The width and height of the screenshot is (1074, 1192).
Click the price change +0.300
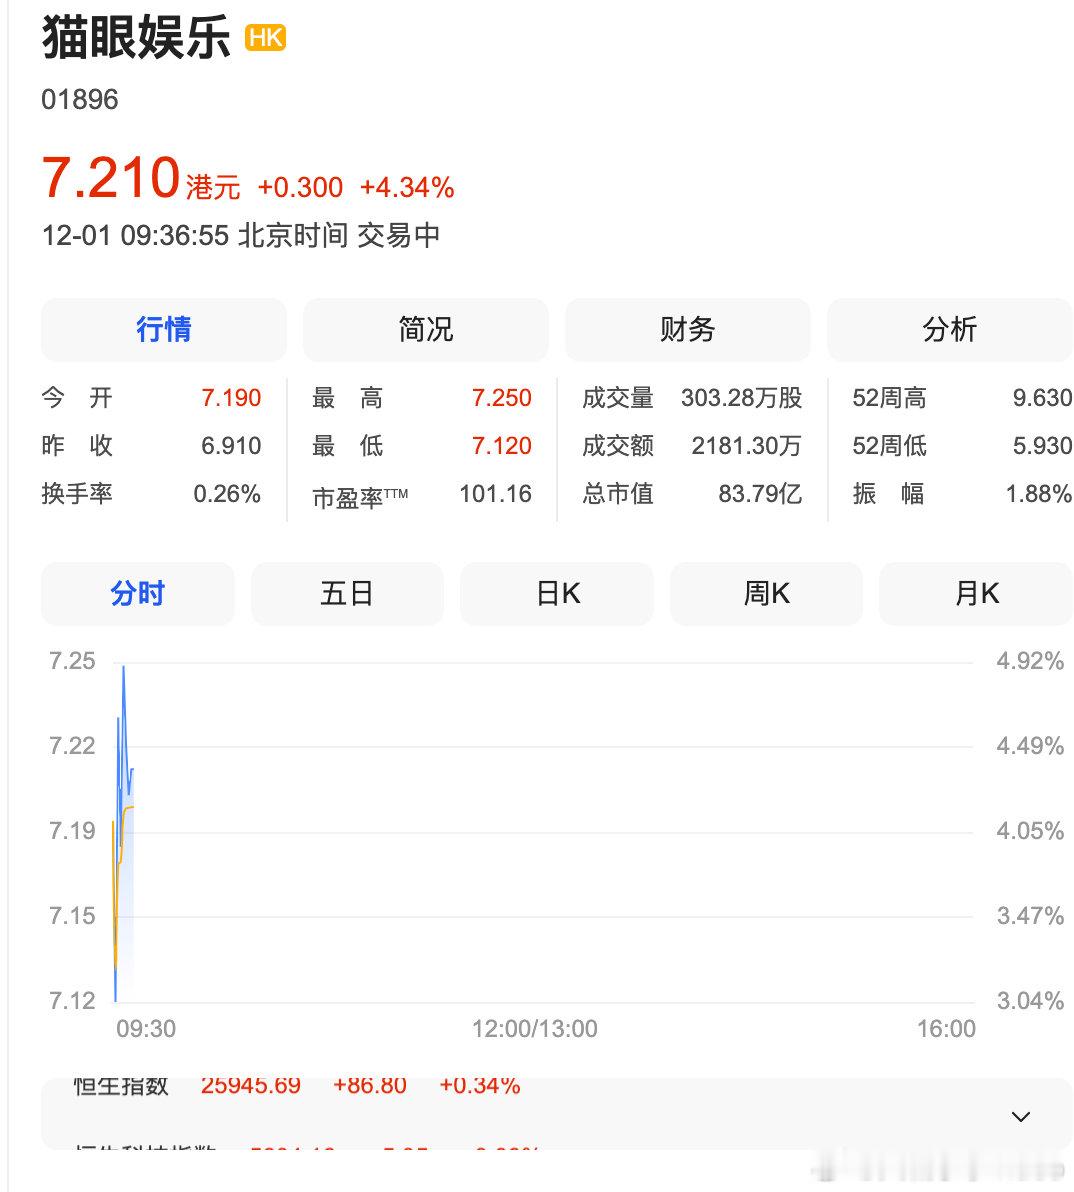(x=300, y=187)
